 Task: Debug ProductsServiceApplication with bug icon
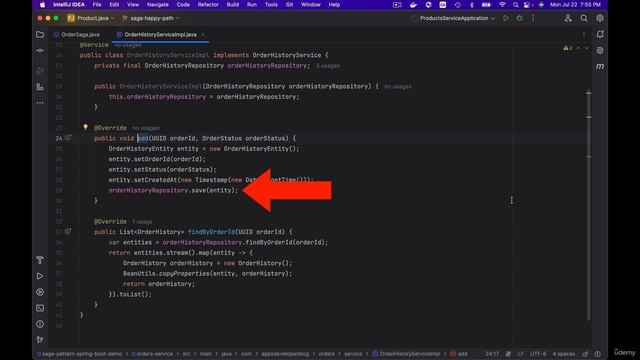coord(519,18)
